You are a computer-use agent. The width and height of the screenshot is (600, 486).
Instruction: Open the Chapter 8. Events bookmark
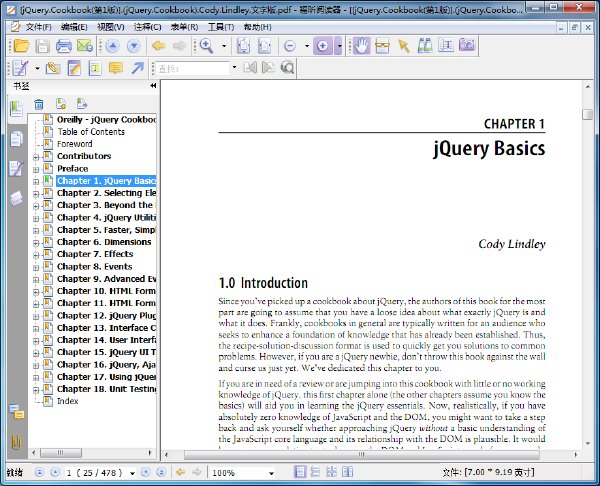tap(95, 266)
